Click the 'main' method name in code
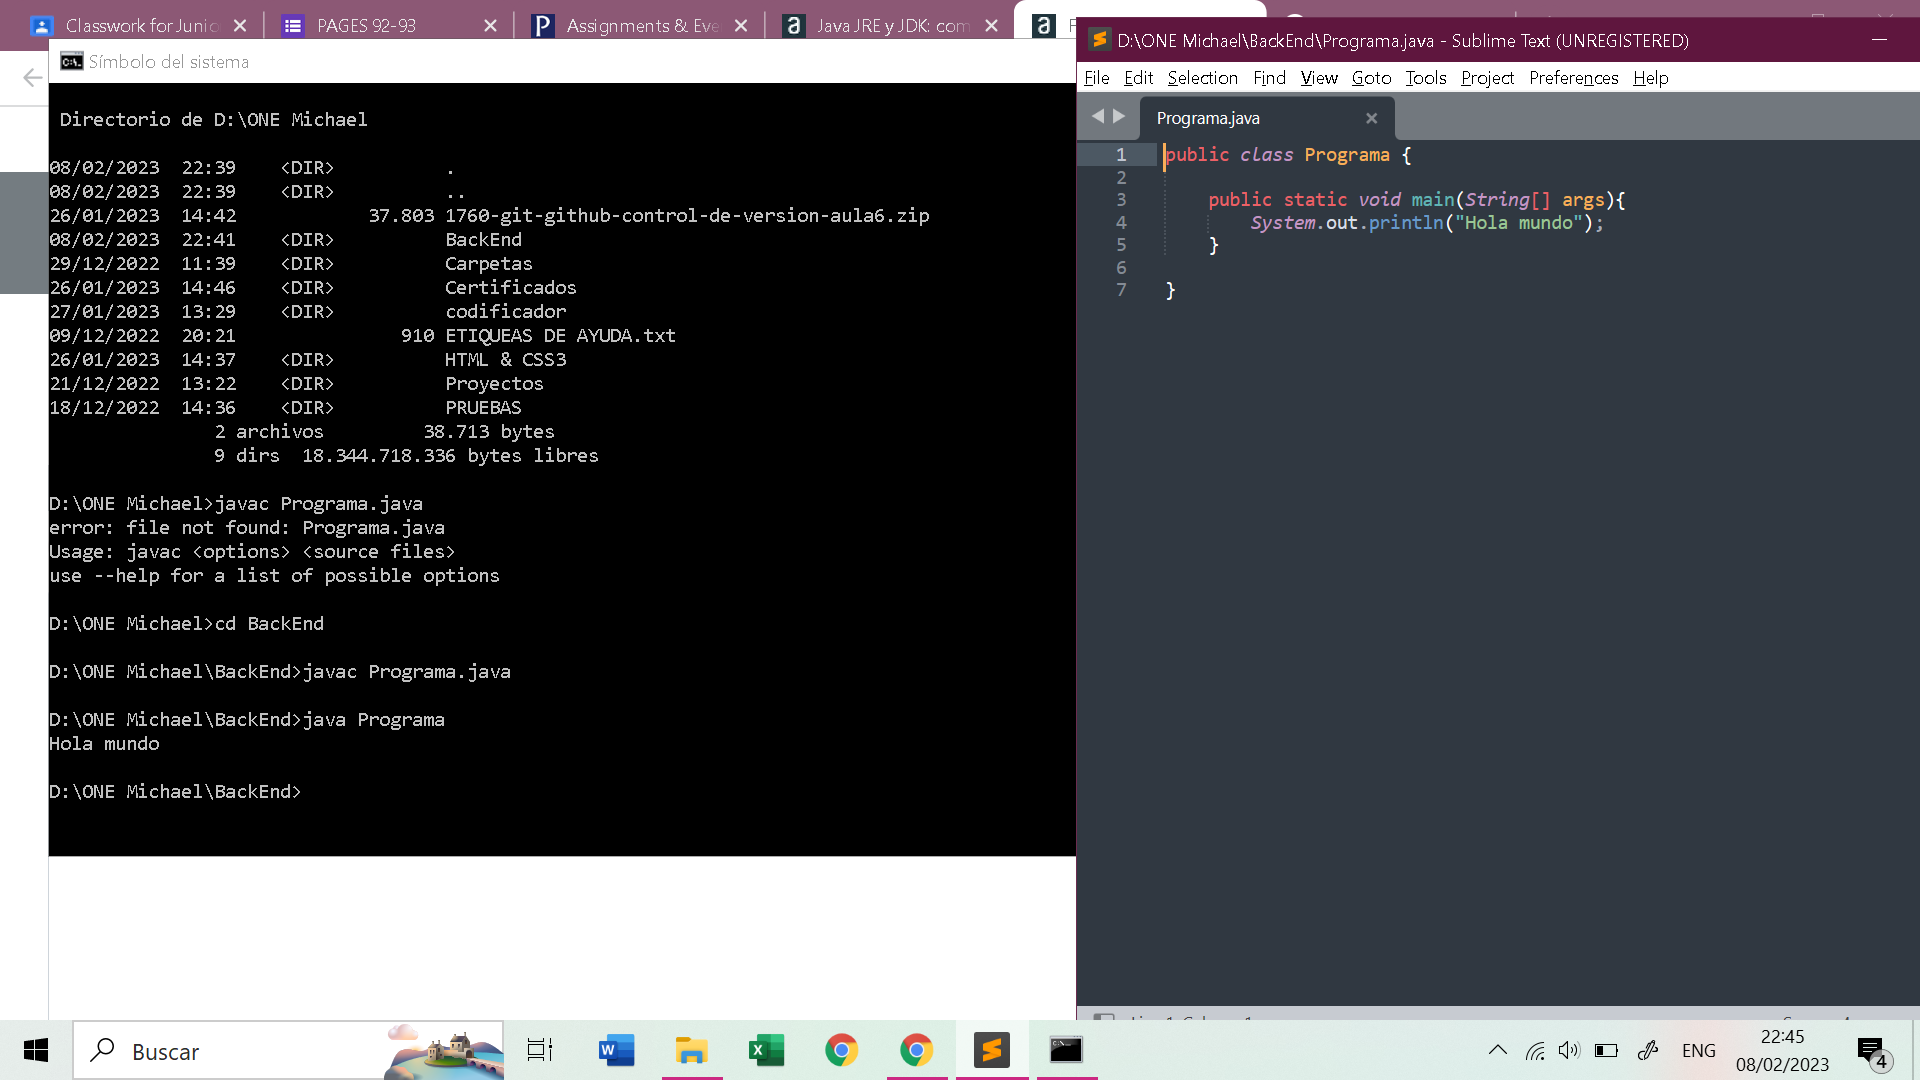This screenshot has height=1080, width=1920. pos(1433,200)
